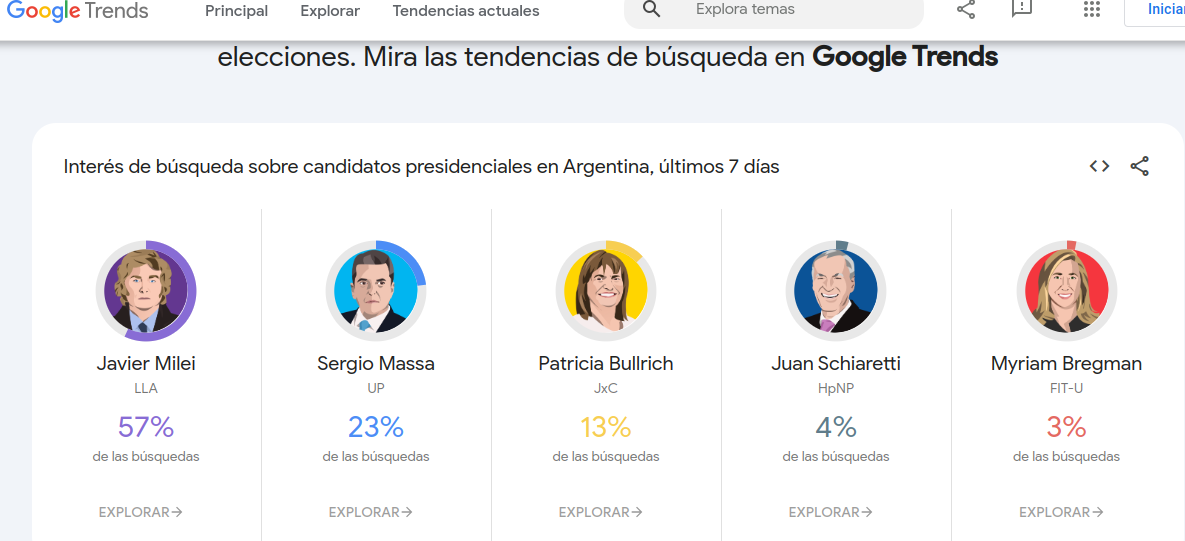Focus the Explora temas search field
This screenshot has height=541, width=1185.
790,10
